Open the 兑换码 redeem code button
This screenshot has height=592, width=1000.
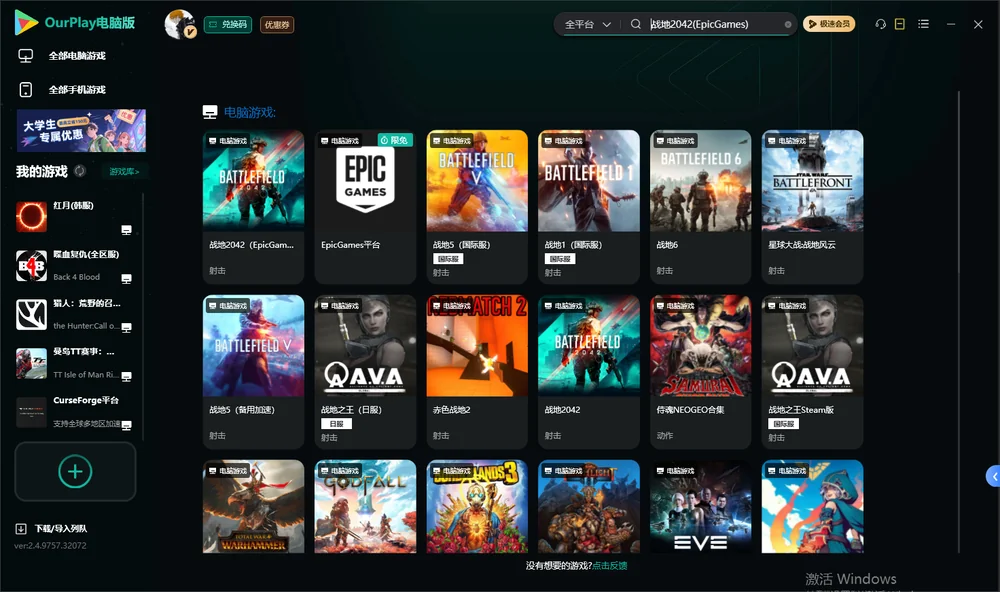click(228, 25)
